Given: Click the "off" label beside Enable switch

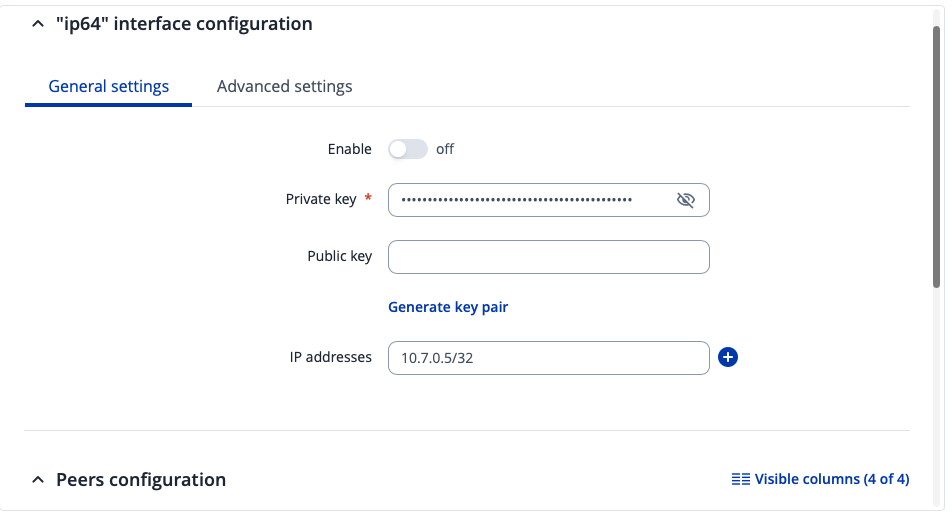Looking at the screenshot, I should coord(445,149).
